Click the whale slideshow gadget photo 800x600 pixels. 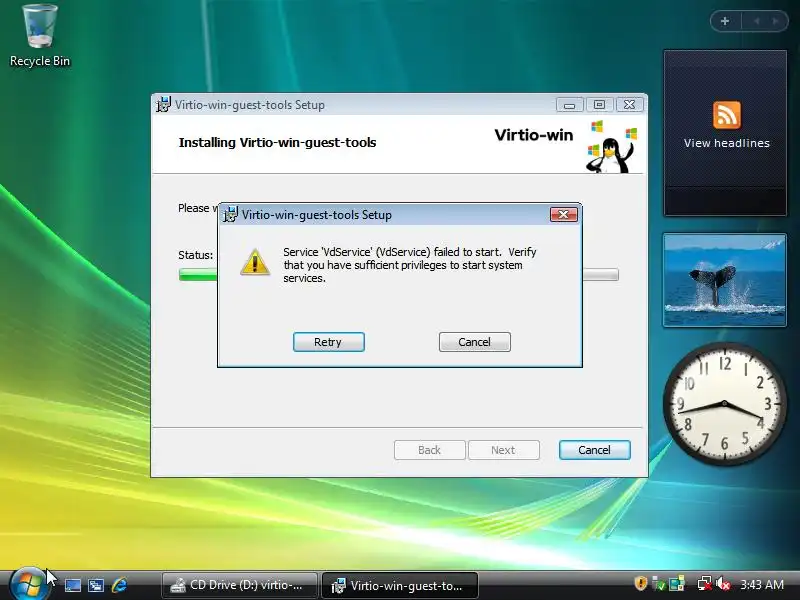click(724, 280)
